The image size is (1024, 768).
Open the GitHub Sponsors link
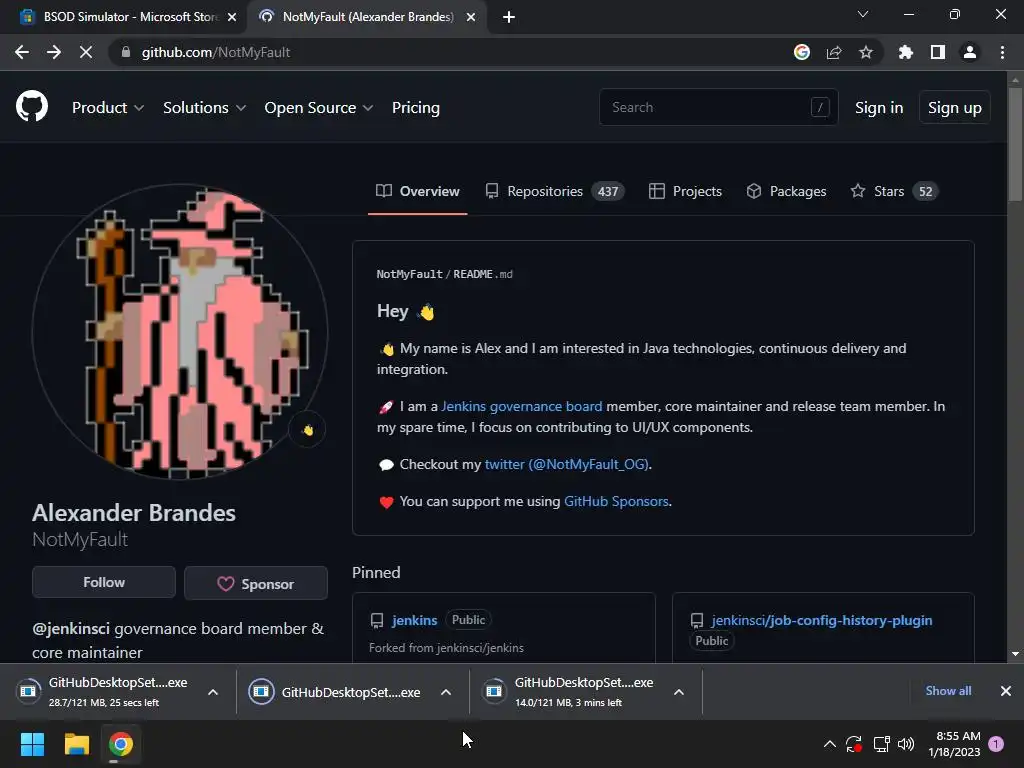point(616,502)
